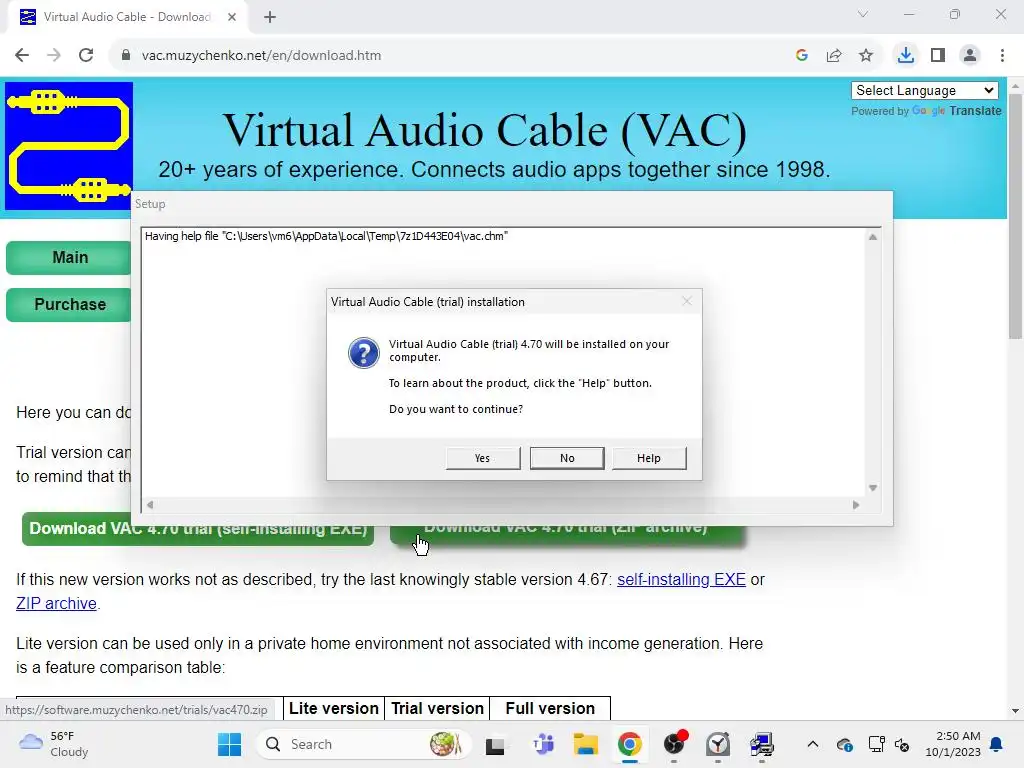The width and height of the screenshot is (1024, 768).
Task: View site security lock information
Action: click(126, 56)
